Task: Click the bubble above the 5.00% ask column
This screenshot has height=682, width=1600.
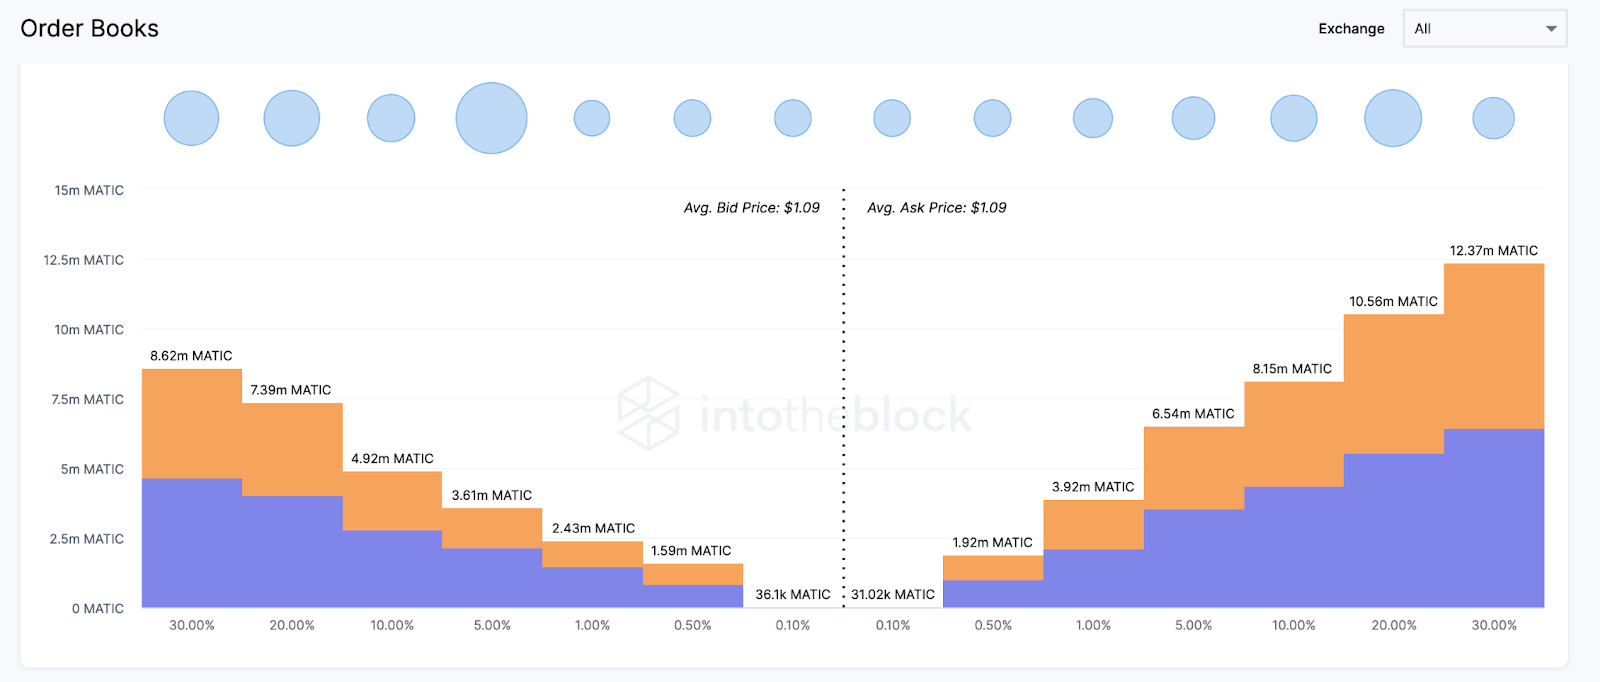Action: pyautogui.click(x=1193, y=118)
